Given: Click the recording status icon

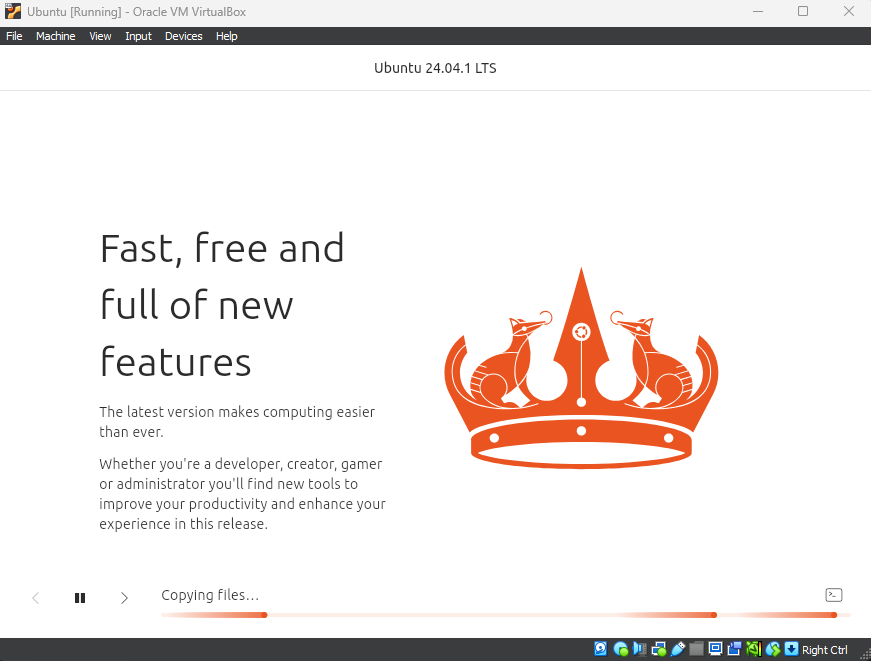Looking at the screenshot, I should [x=734, y=649].
